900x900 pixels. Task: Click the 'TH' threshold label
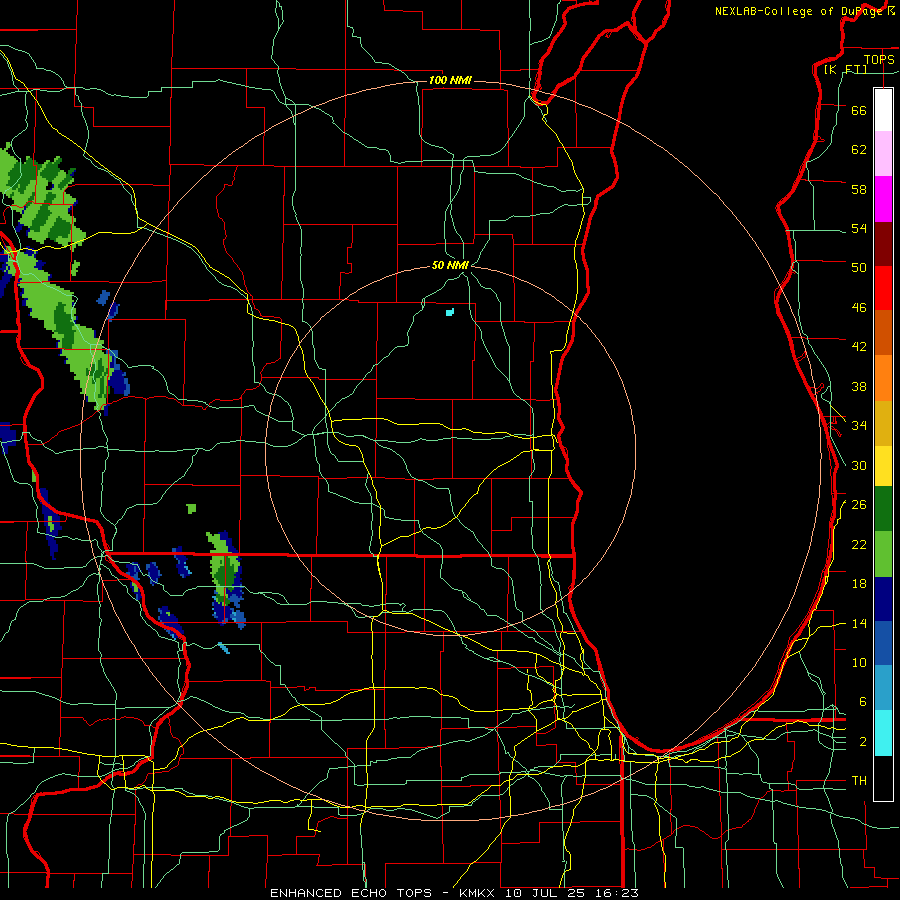pos(859,781)
